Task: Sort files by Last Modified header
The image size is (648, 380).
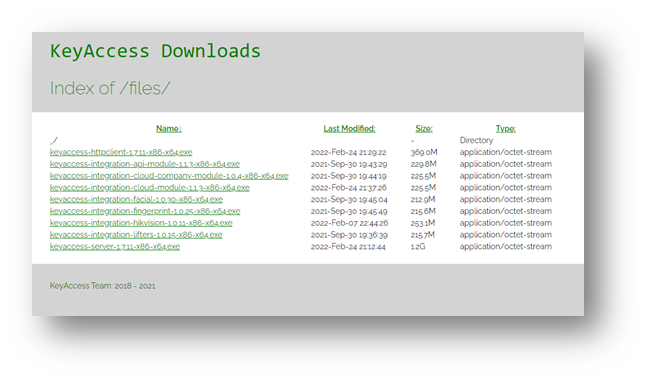Action: [349, 128]
